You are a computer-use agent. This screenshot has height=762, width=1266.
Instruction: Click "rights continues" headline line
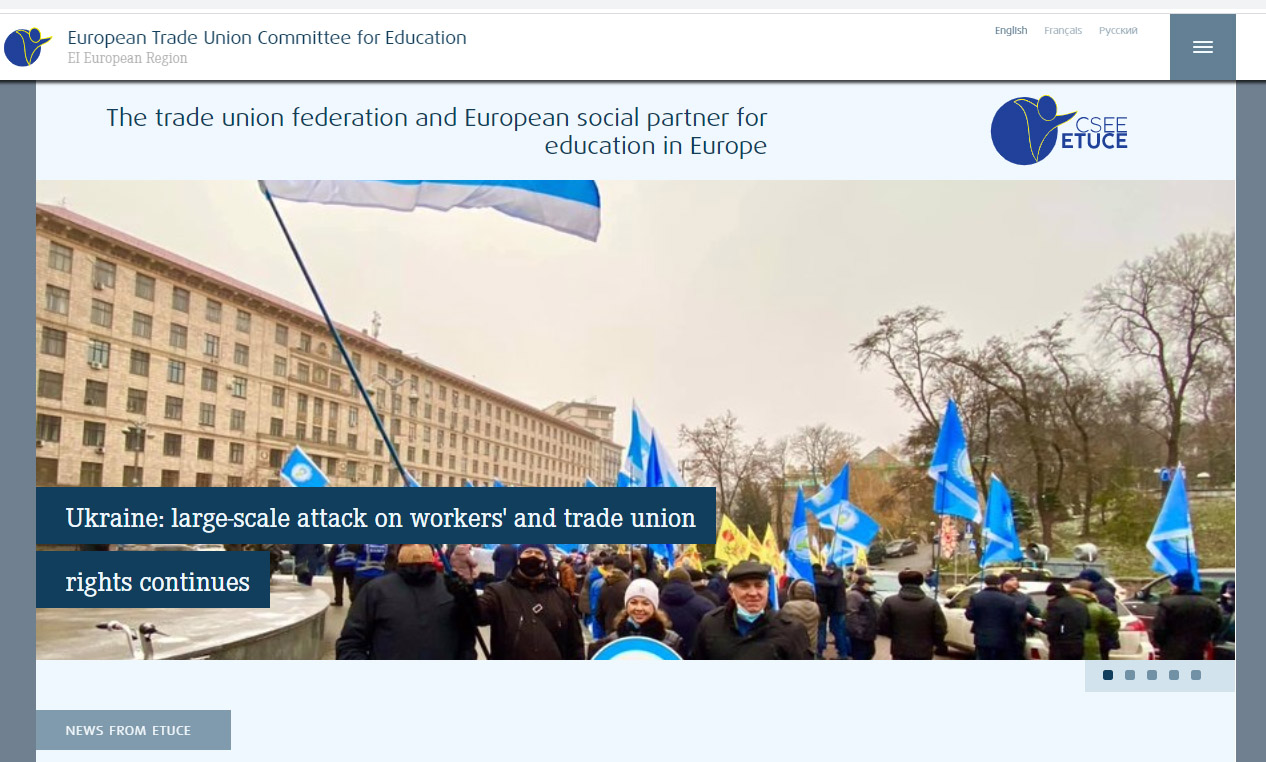pos(158,581)
